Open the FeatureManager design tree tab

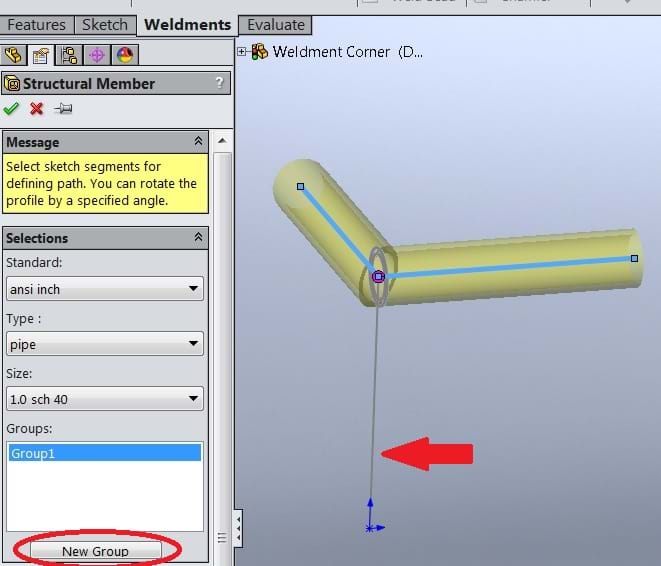[x=13, y=55]
